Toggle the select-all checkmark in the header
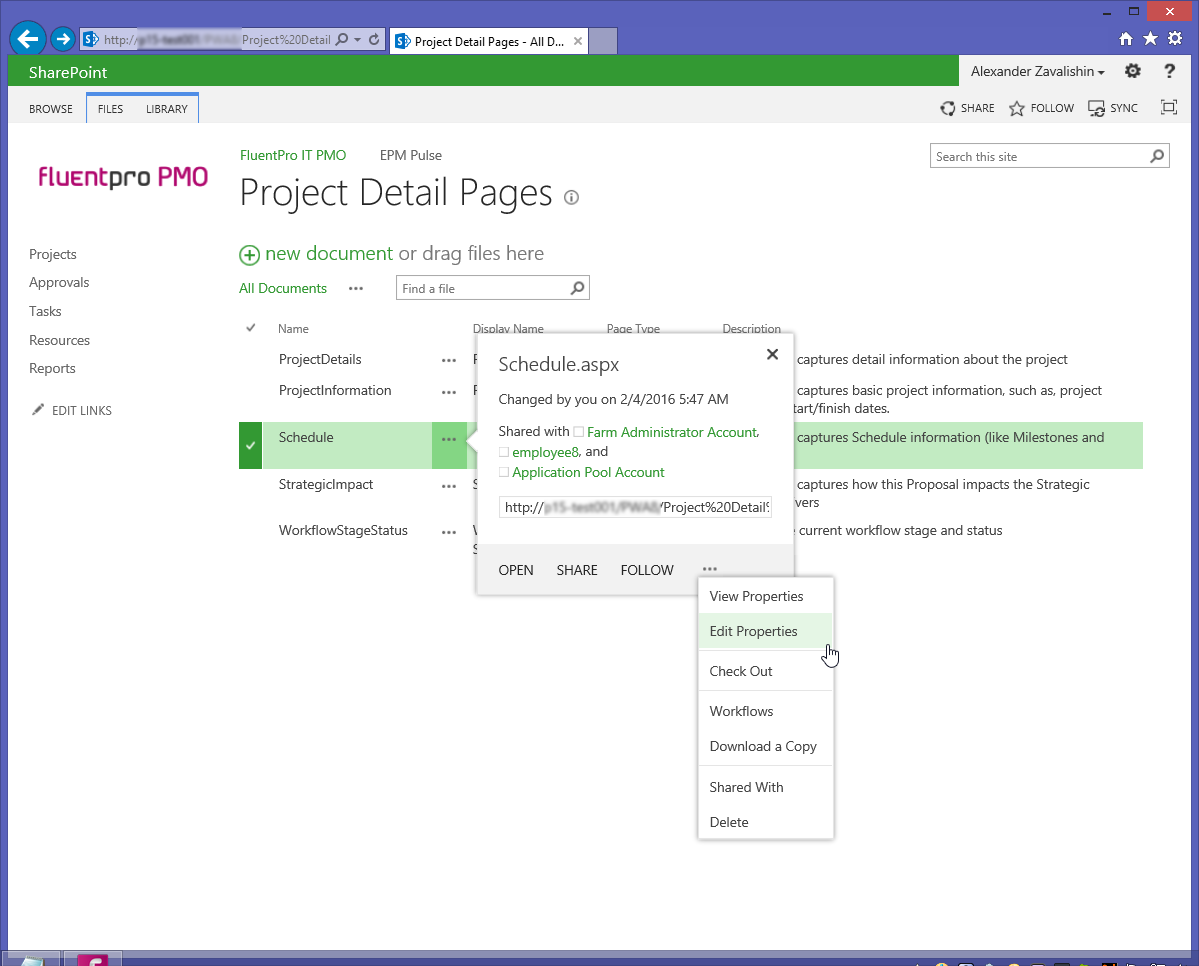 click(x=251, y=328)
